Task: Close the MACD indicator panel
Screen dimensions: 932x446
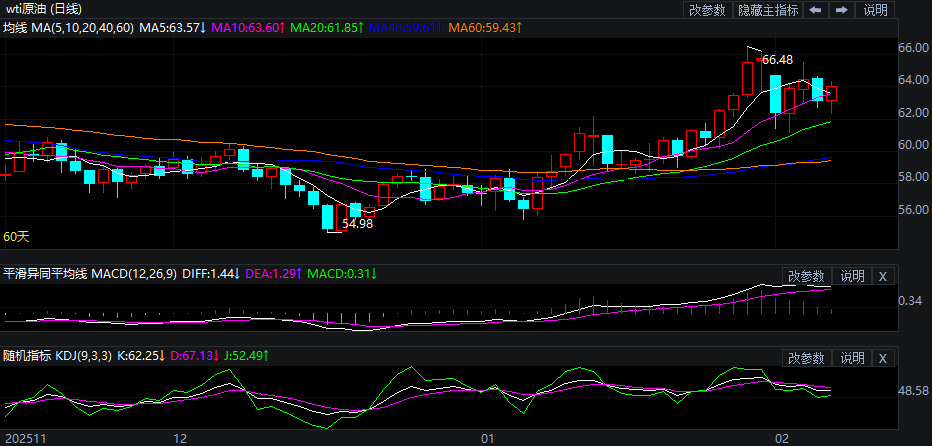Action: point(882,276)
